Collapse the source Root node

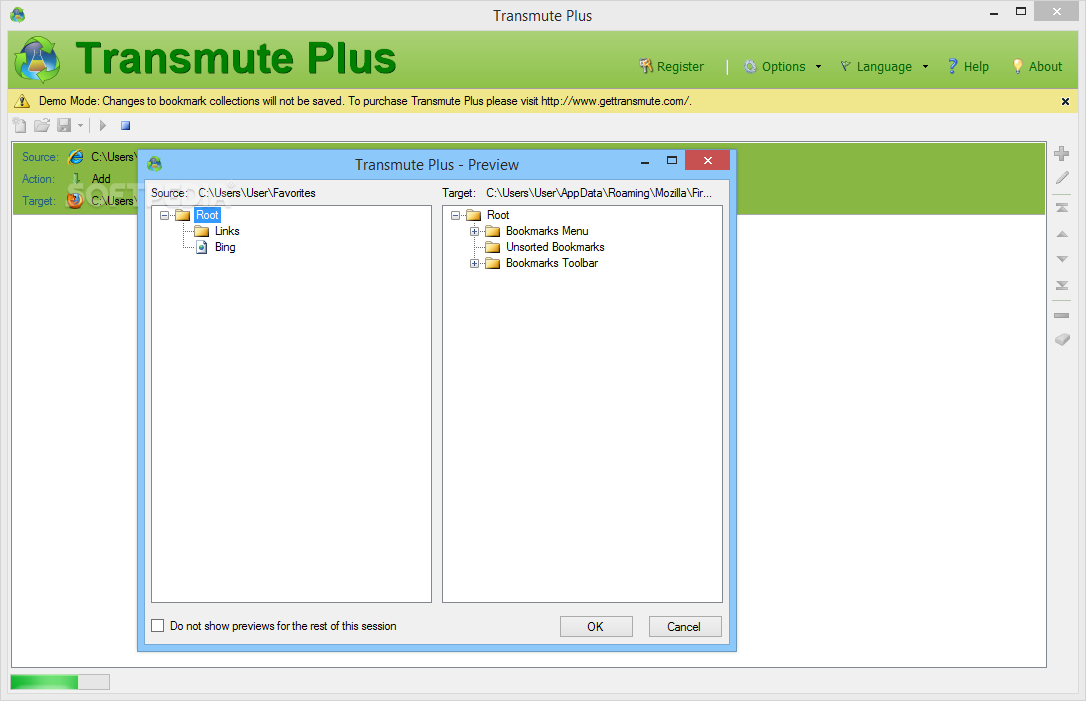point(164,215)
